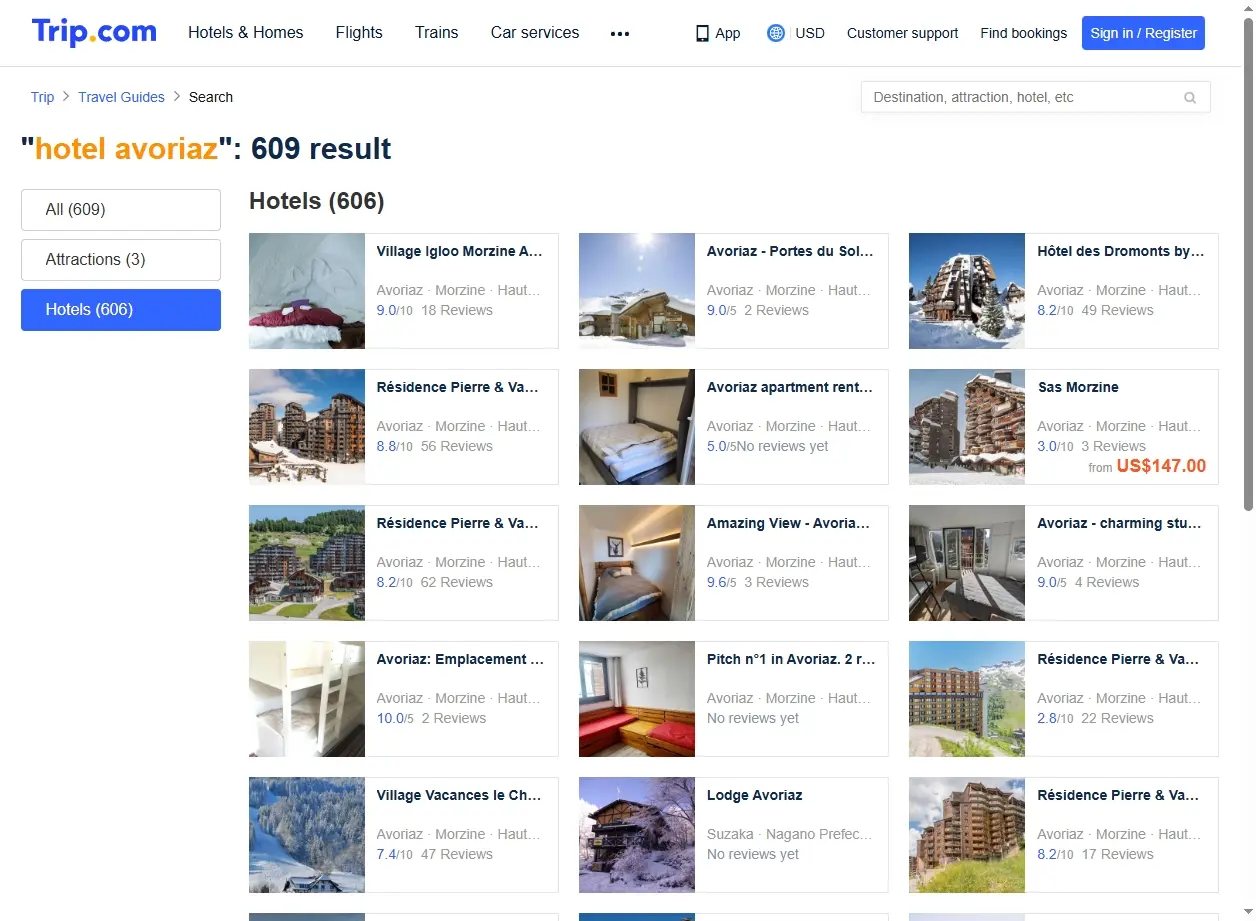The width and height of the screenshot is (1256, 921).
Task: Click Amazing View - Avoria... title
Action: (x=789, y=524)
